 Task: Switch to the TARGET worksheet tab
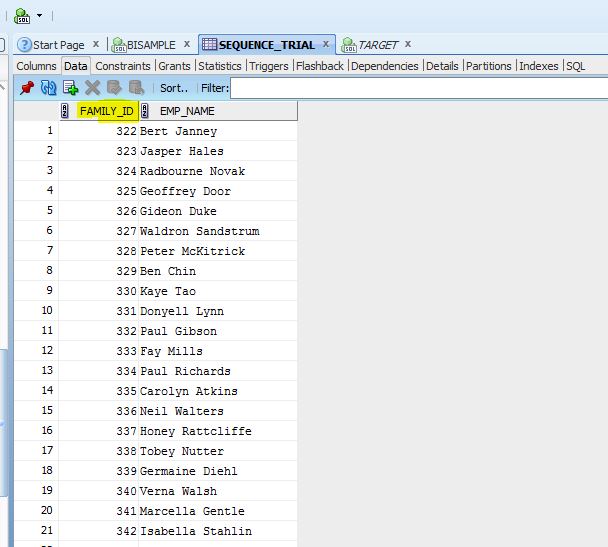(378, 45)
